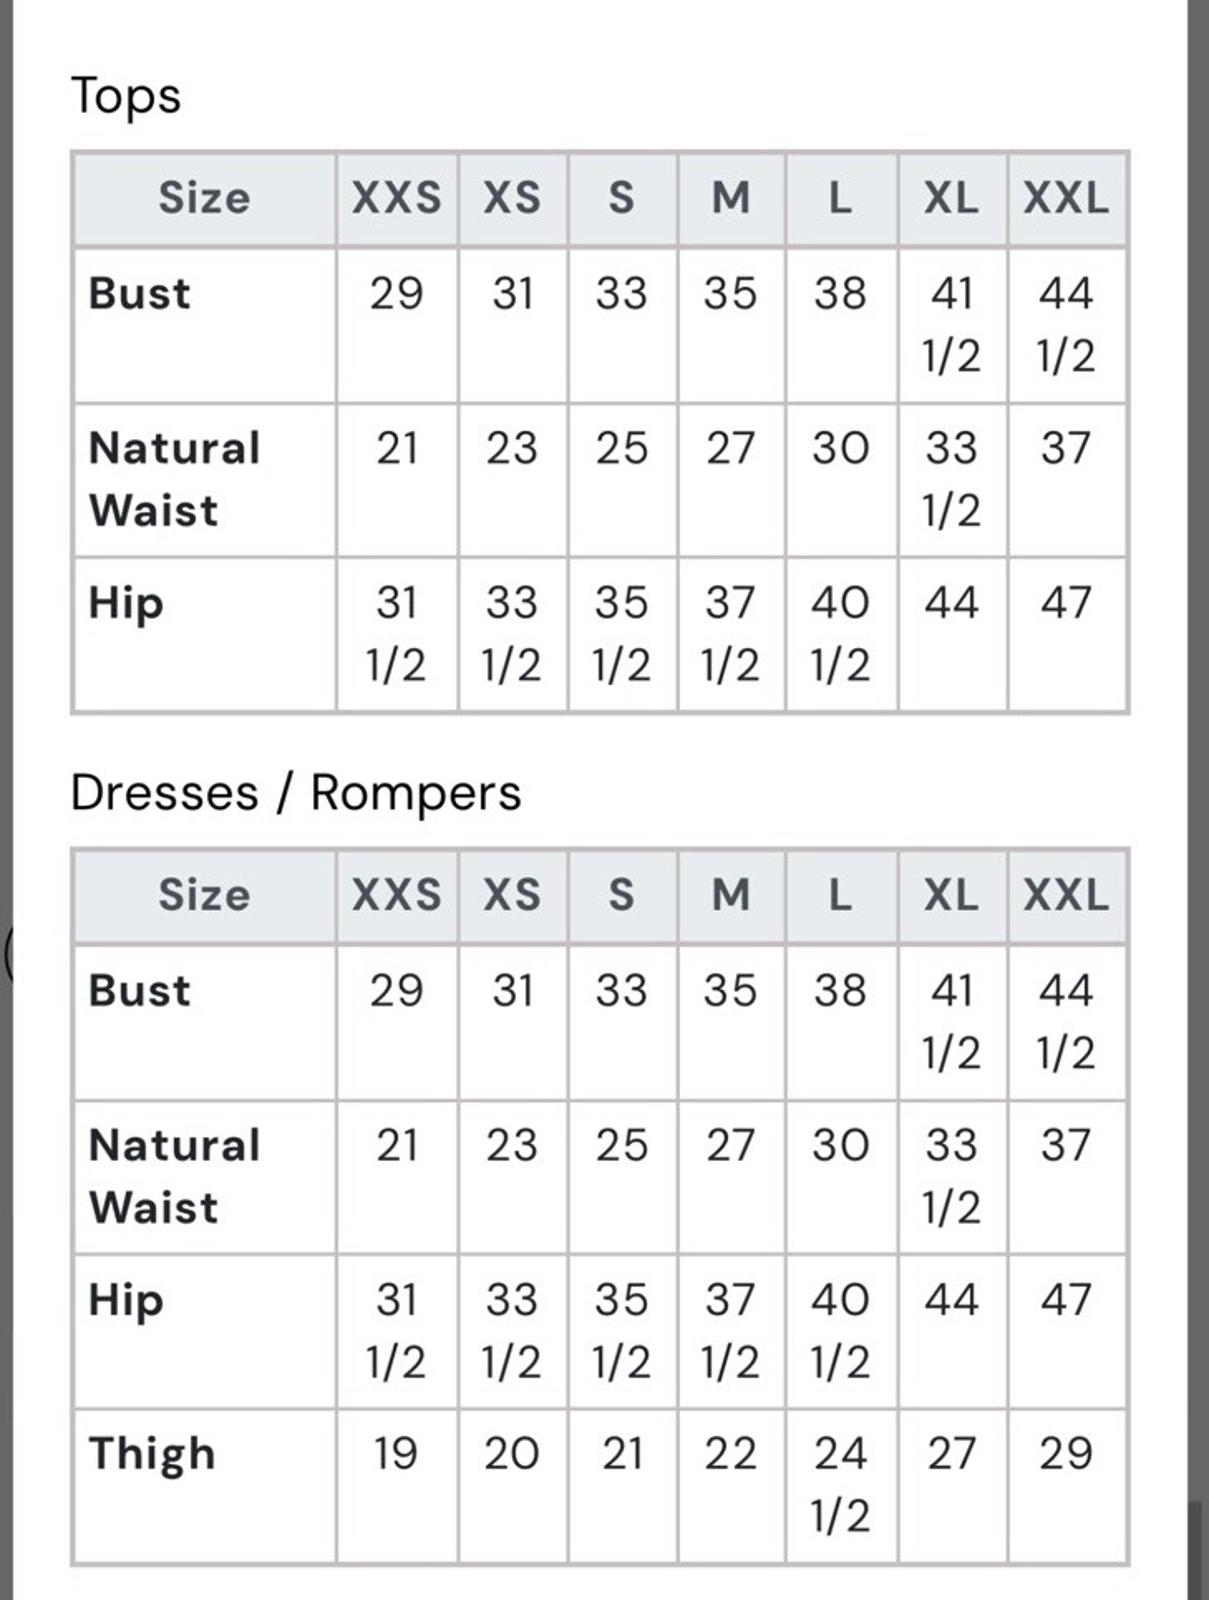Click Hip row label in Tops table
Screen dimensions: 1209x1600
125,604
